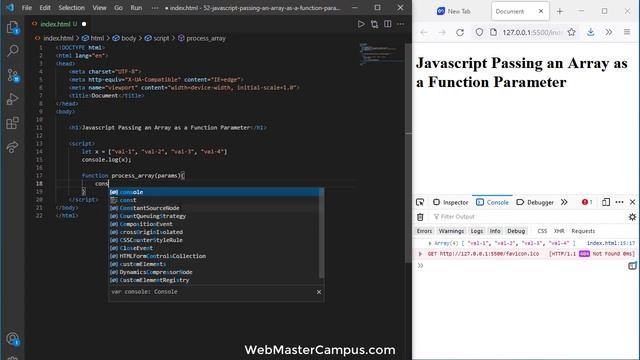Image resolution: width=640 pixels, height=360 pixels.
Task: Open a new browser tab with plus
Action: [x=560, y=11]
